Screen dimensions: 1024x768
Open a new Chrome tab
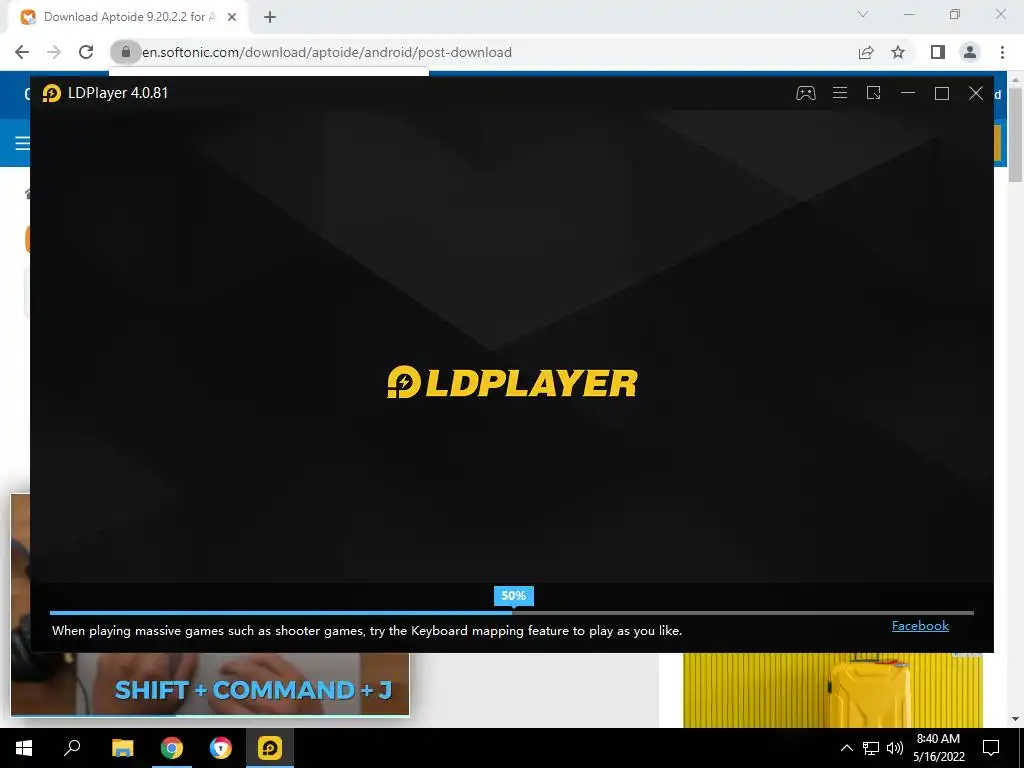coord(270,17)
